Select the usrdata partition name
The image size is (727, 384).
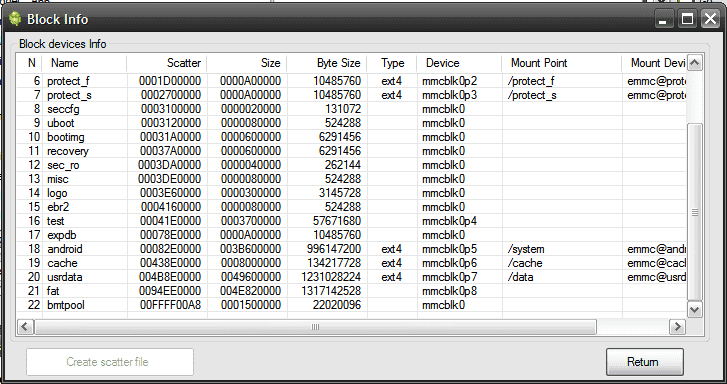[x=64, y=277]
